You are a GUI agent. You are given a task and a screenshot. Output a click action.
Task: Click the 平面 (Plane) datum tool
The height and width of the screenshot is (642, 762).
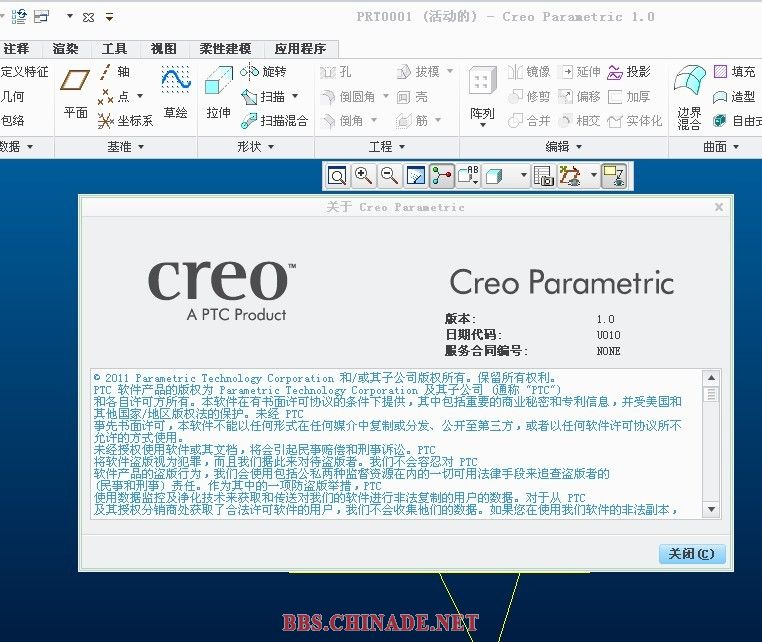75,94
